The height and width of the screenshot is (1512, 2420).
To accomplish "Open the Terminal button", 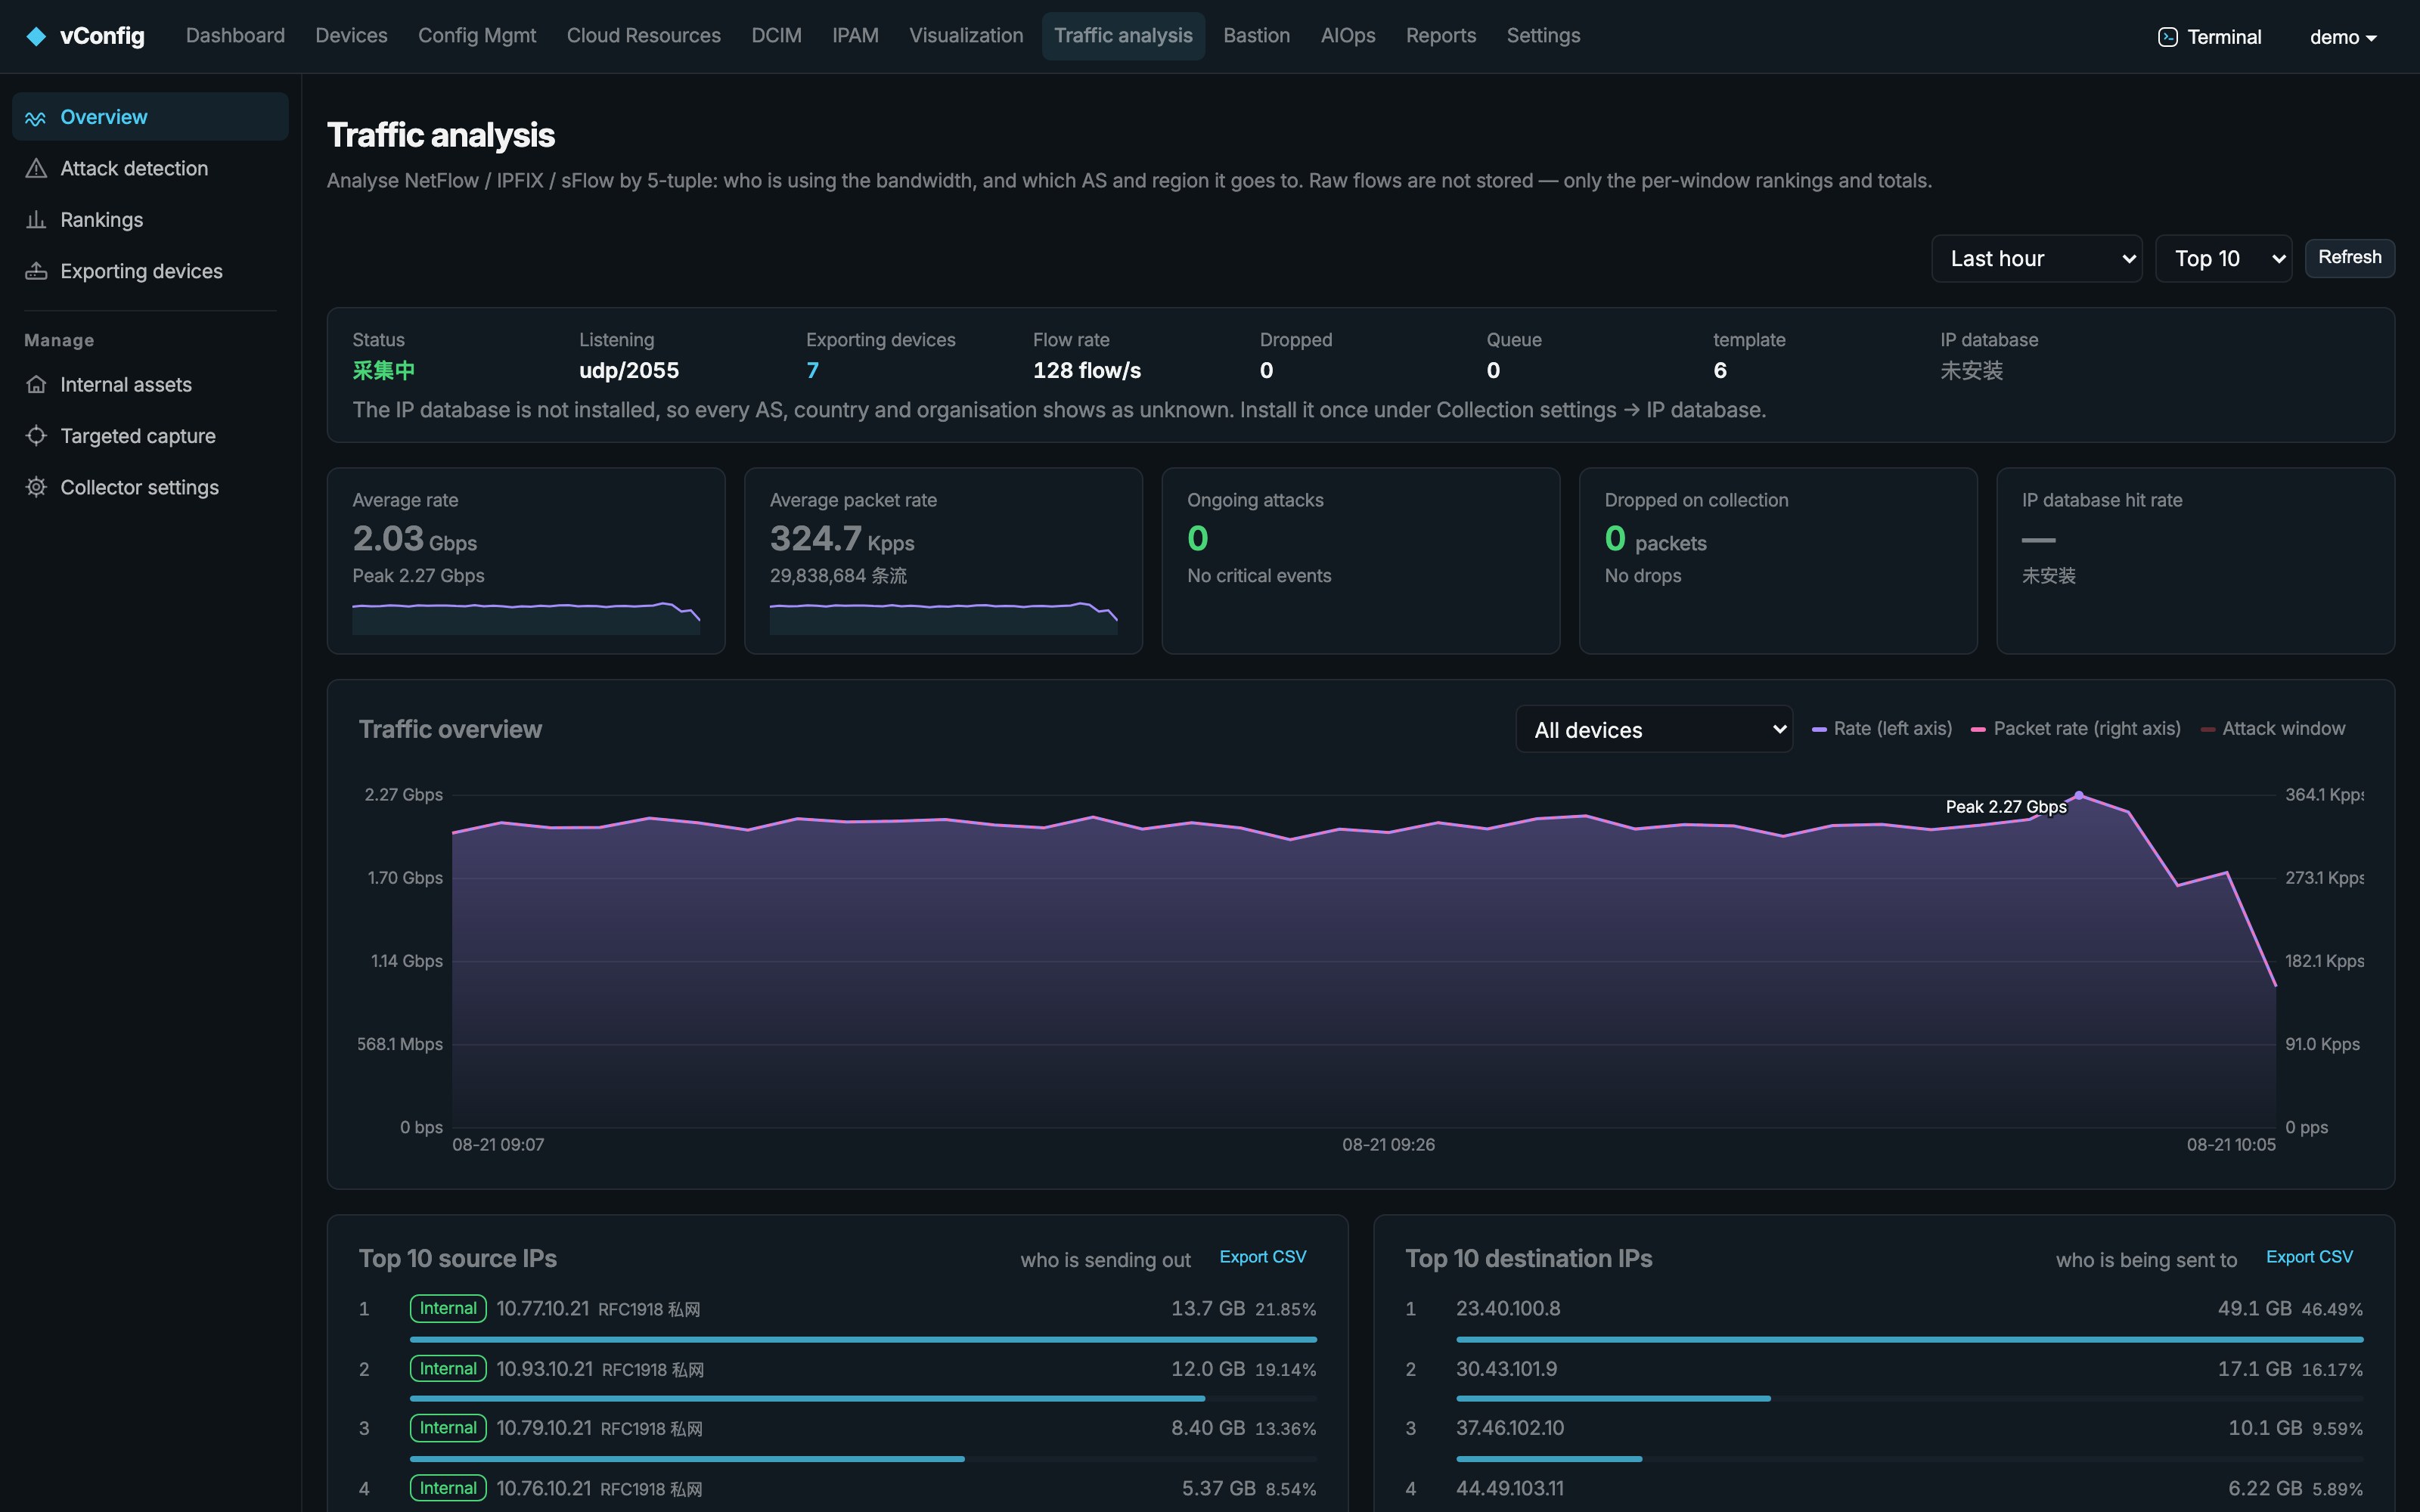I will pyautogui.click(x=2209, y=37).
